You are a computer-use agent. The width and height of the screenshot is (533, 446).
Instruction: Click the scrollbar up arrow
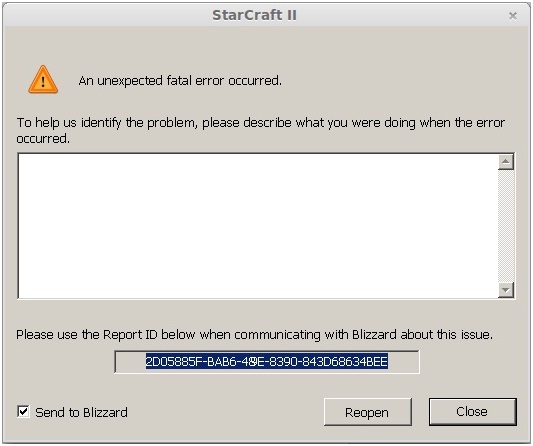[506, 161]
